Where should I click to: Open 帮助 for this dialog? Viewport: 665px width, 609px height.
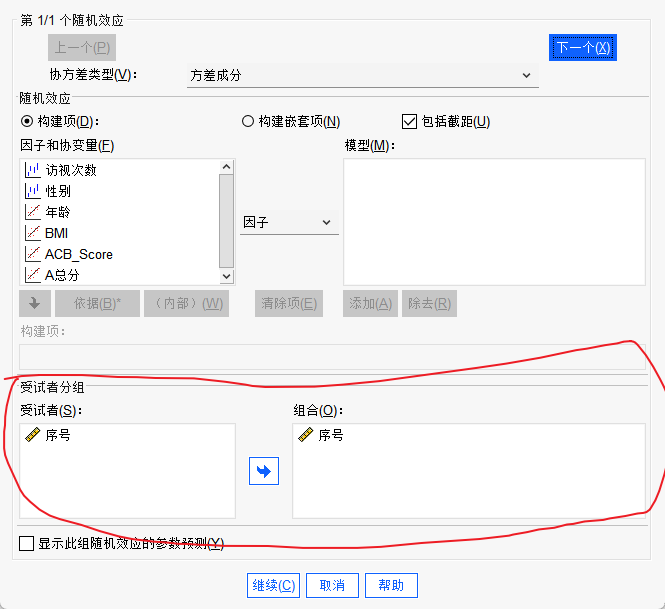tap(391, 586)
